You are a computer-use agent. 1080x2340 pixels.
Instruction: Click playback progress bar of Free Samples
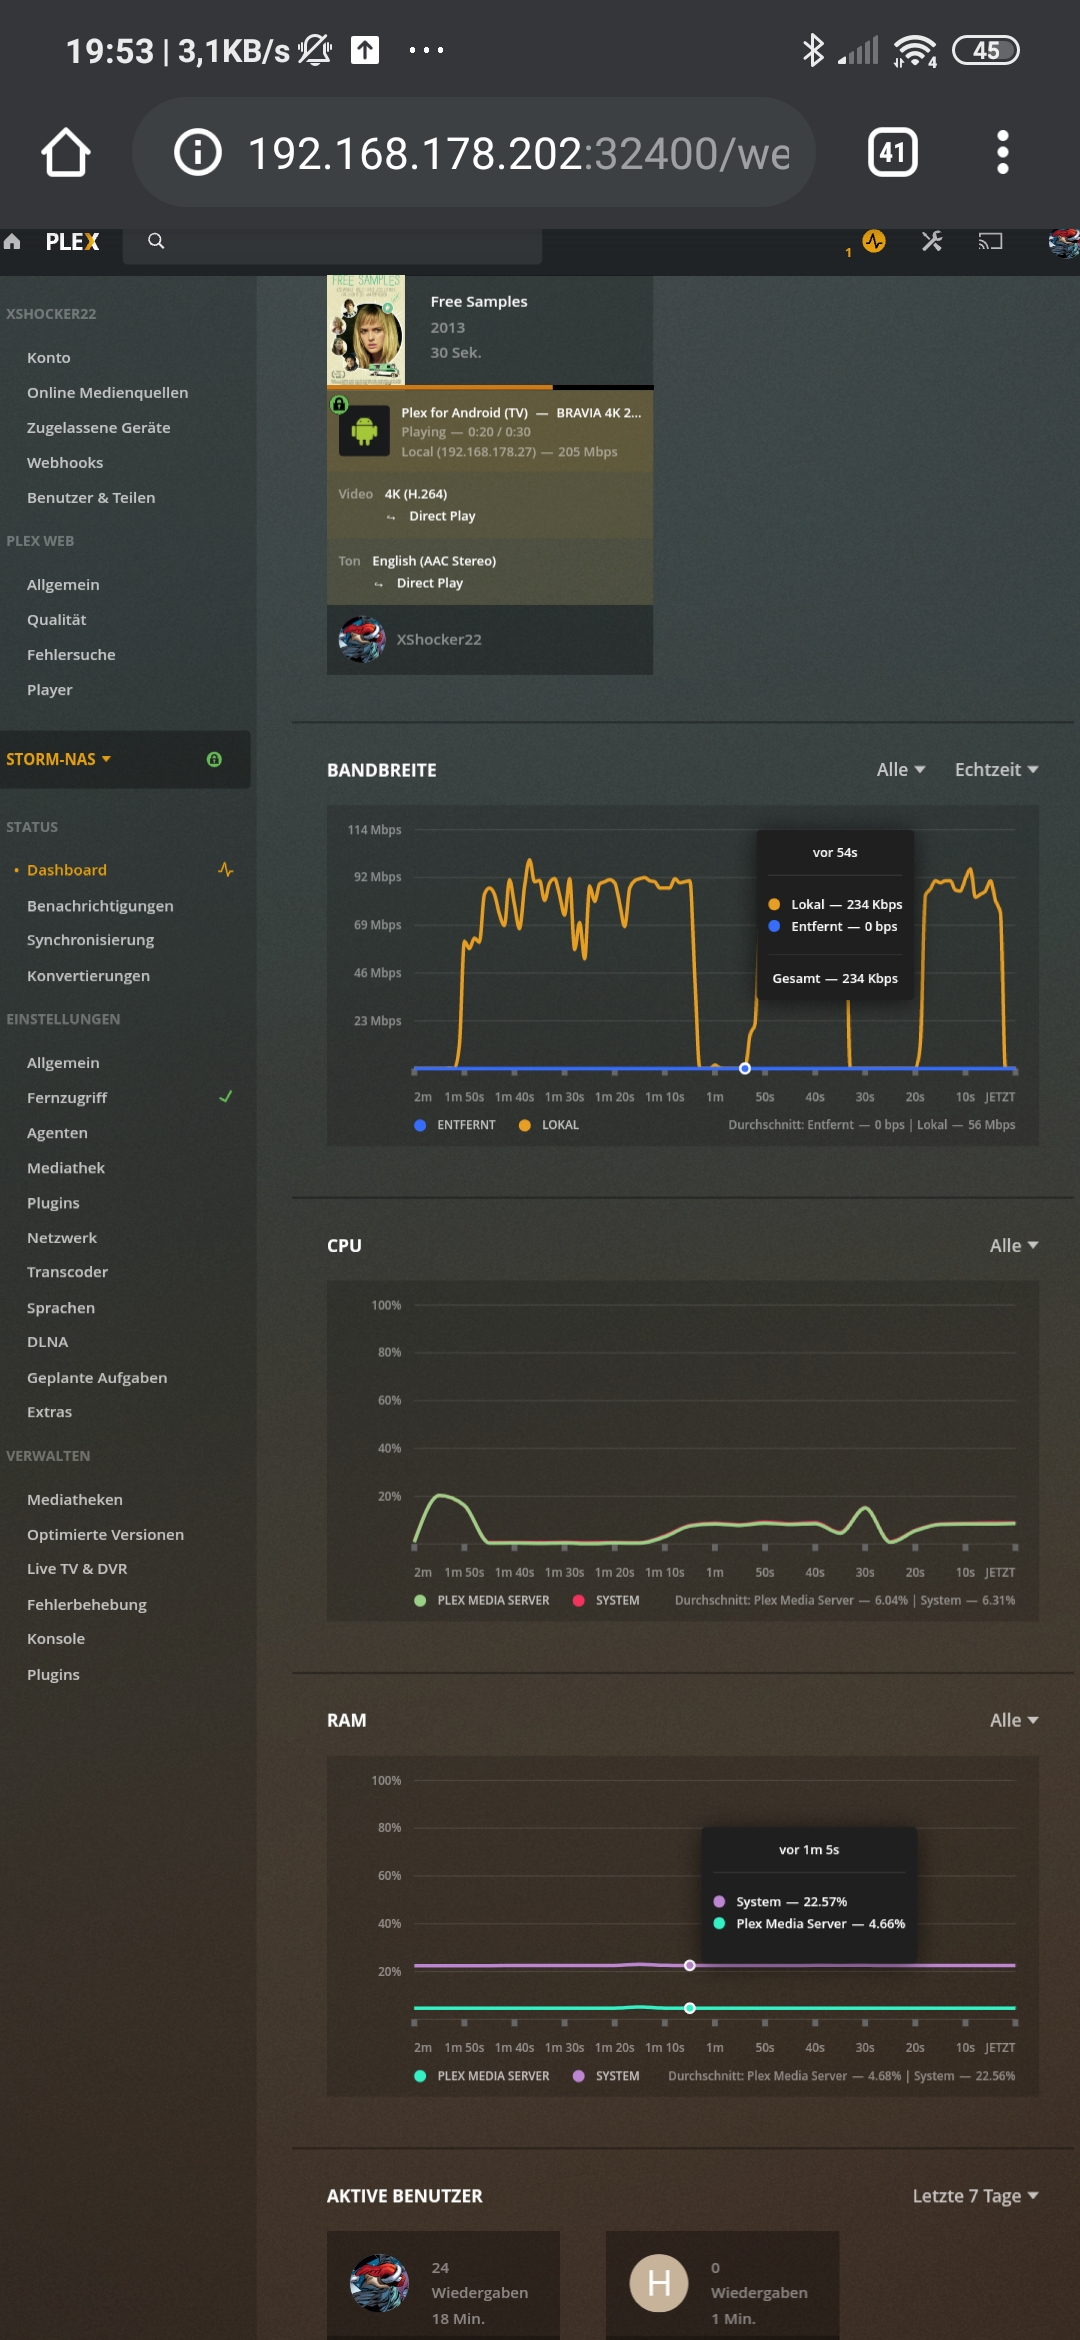(x=490, y=387)
